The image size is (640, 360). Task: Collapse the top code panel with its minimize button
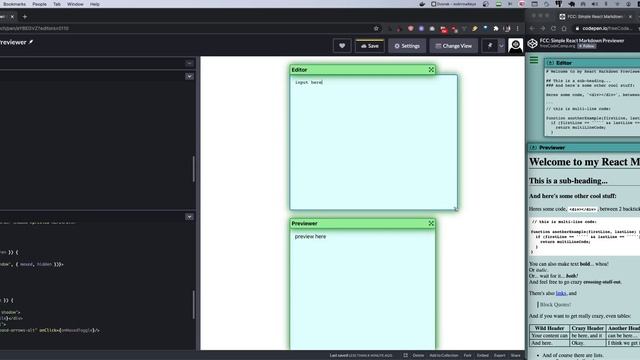pos(189,63)
